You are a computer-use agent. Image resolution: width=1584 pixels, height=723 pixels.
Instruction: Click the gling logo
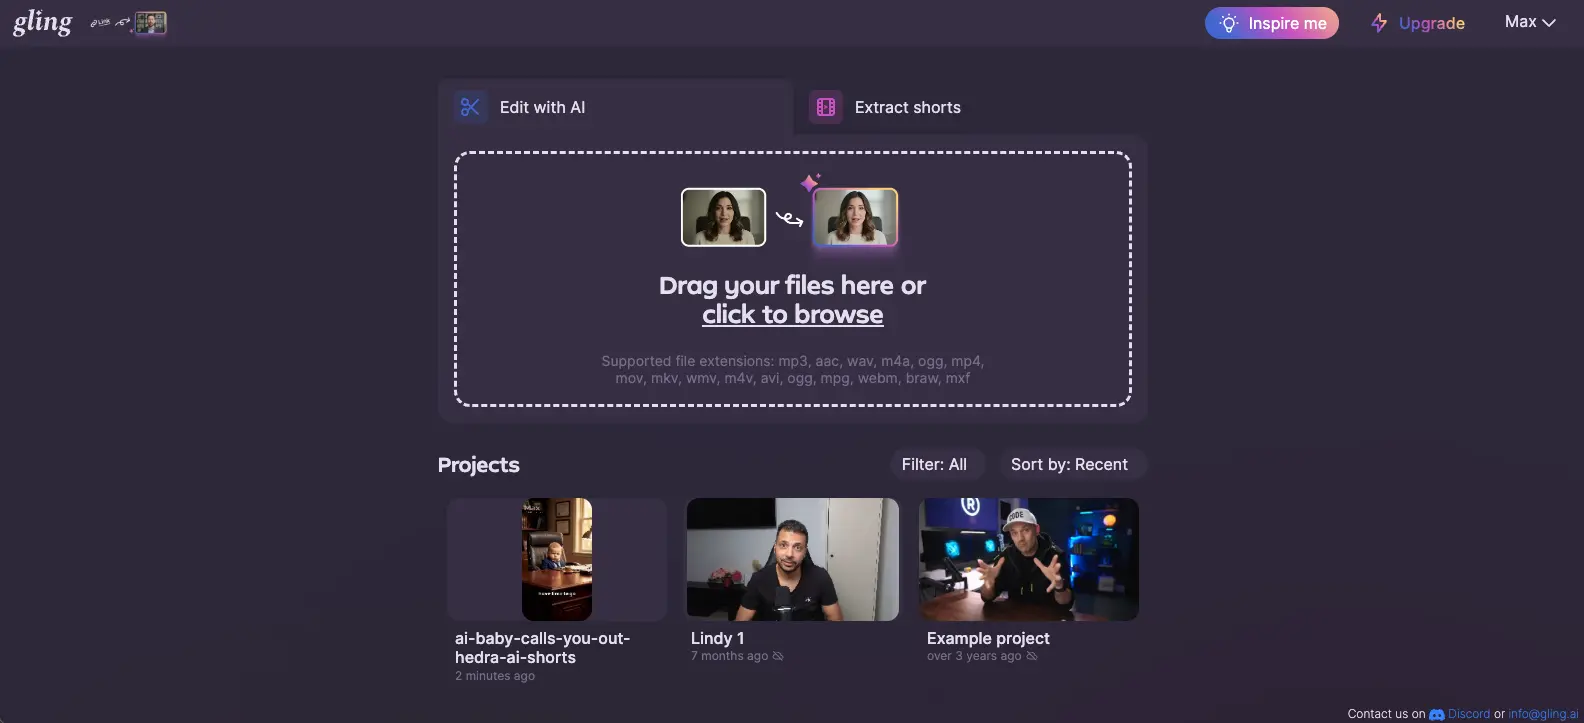[x=42, y=22]
